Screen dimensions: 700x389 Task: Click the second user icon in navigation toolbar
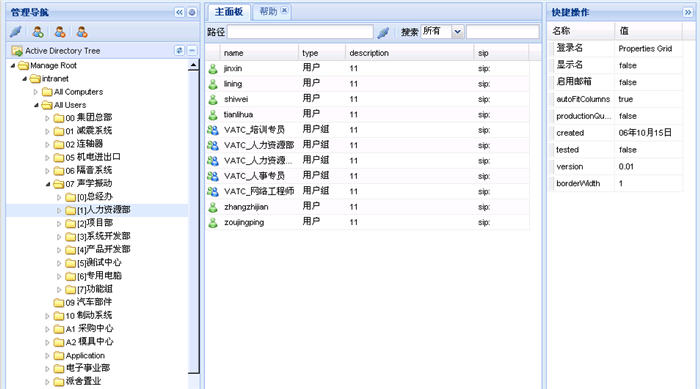coord(60,32)
